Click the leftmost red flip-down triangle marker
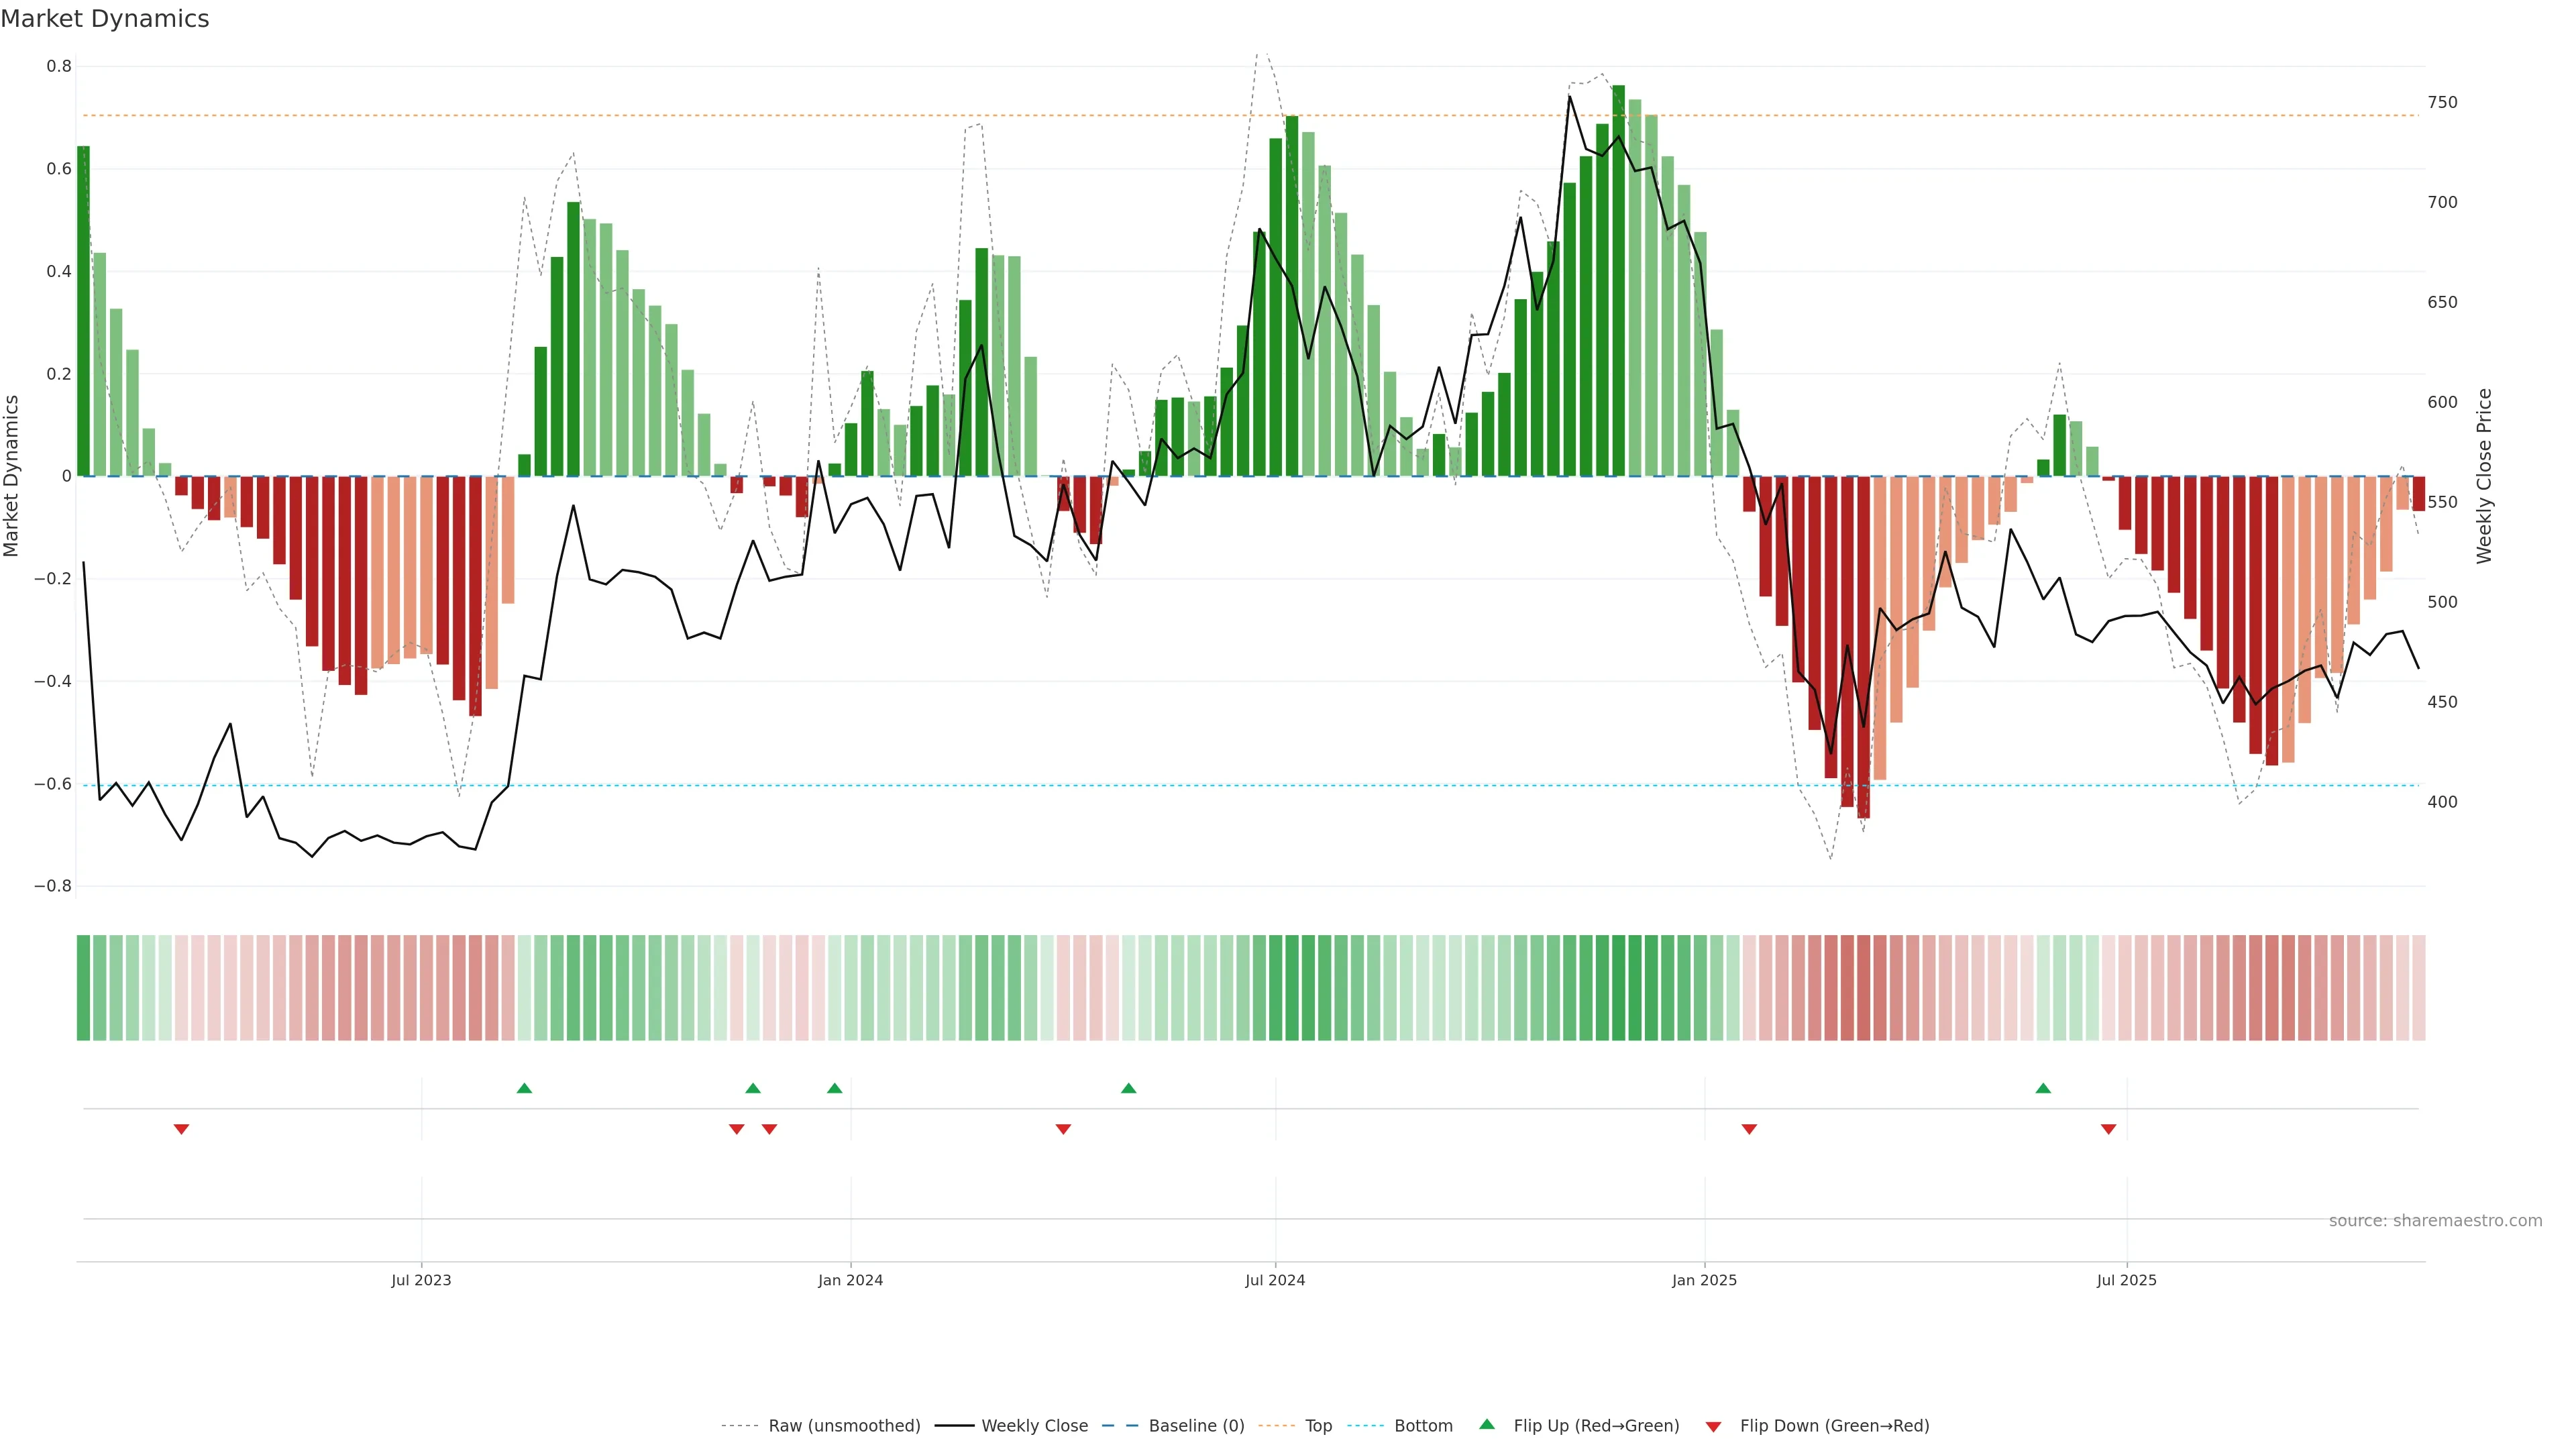This screenshot has width=2576, height=1449. pos(181,1129)
